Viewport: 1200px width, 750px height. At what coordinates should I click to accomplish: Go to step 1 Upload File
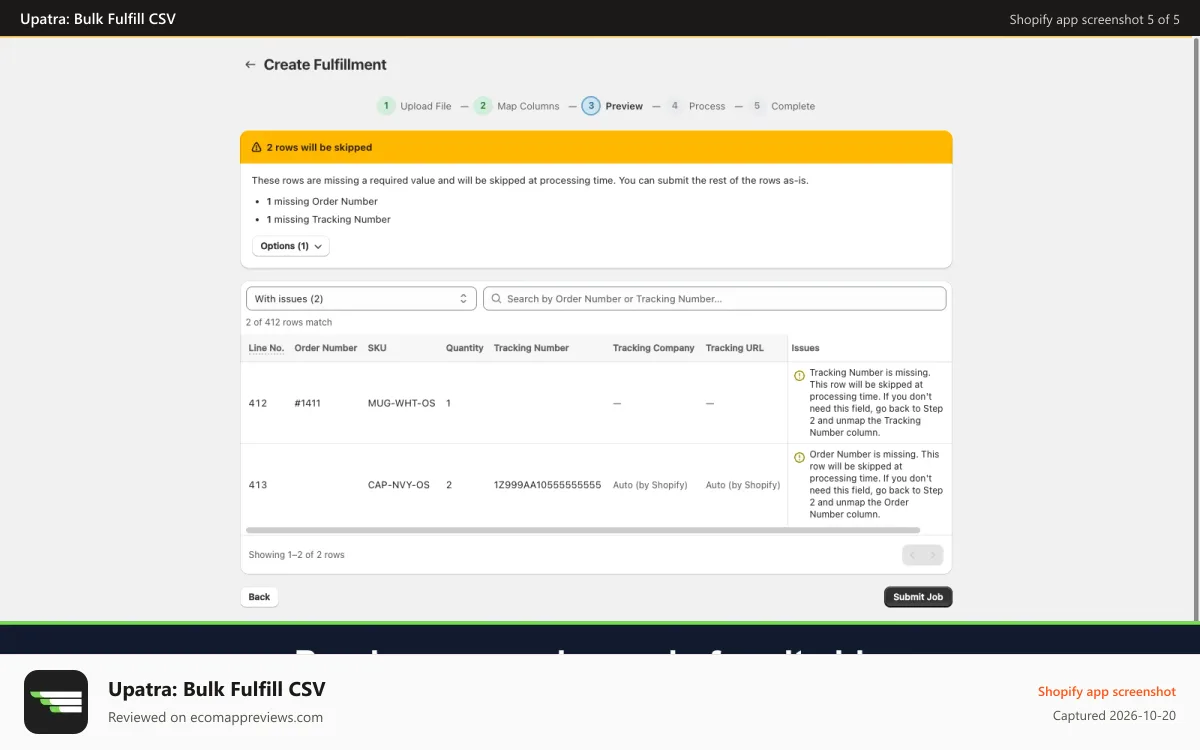pos(414,106)
